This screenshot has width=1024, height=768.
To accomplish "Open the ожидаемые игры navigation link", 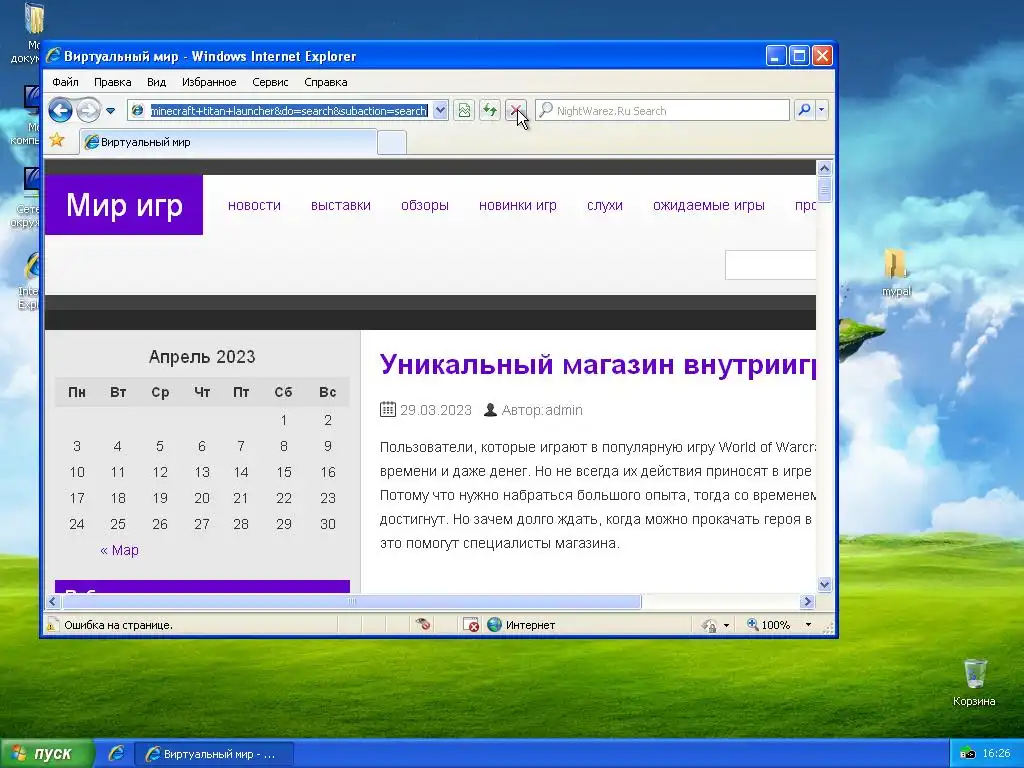I will tap(709, 205).
